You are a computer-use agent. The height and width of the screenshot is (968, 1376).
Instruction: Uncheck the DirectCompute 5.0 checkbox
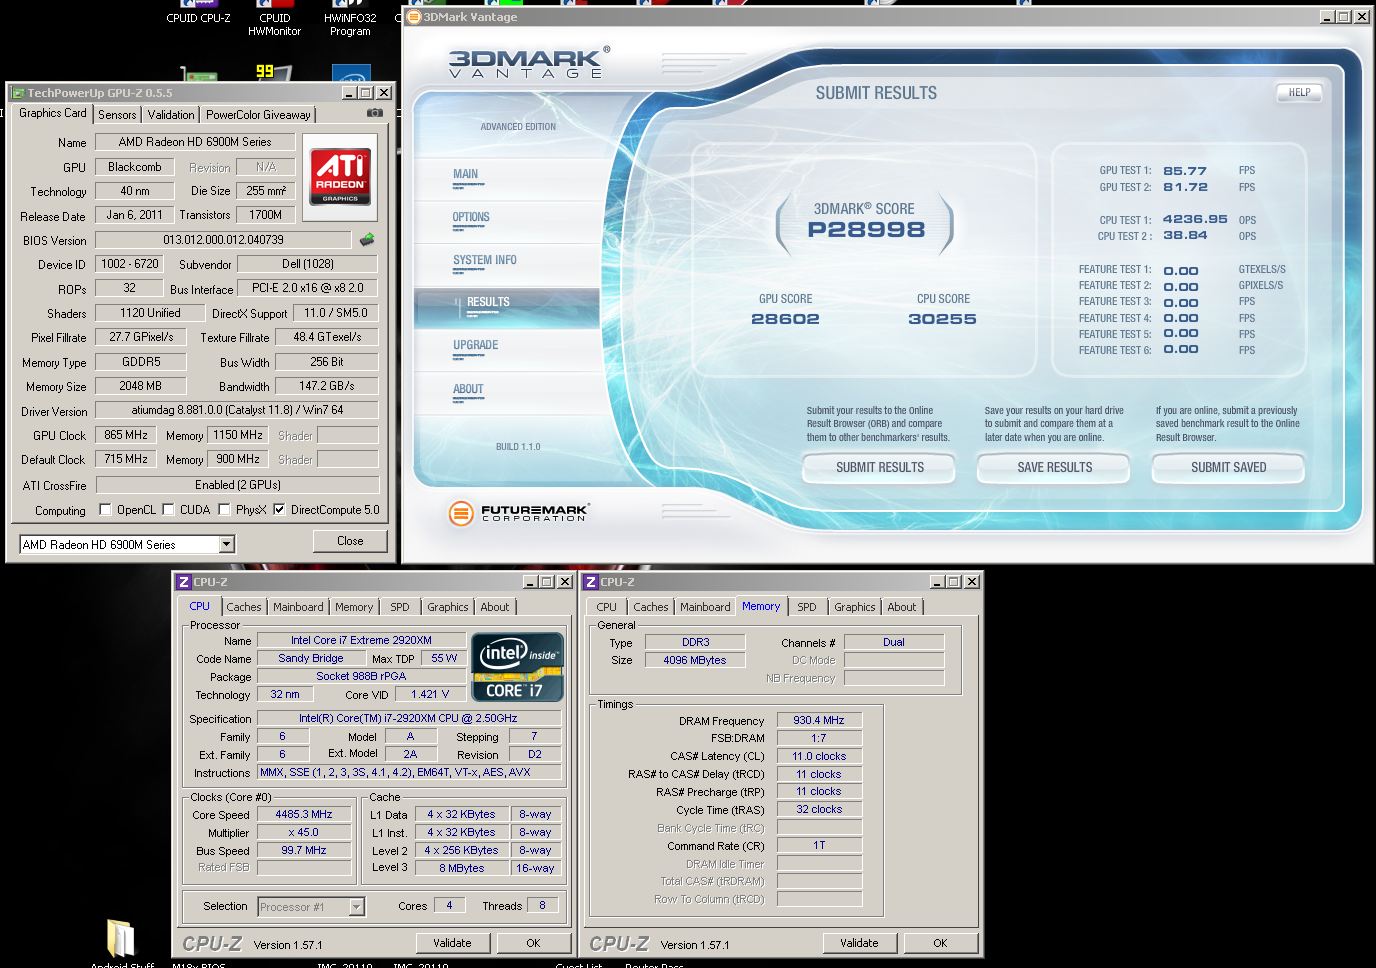pos(279,510)
